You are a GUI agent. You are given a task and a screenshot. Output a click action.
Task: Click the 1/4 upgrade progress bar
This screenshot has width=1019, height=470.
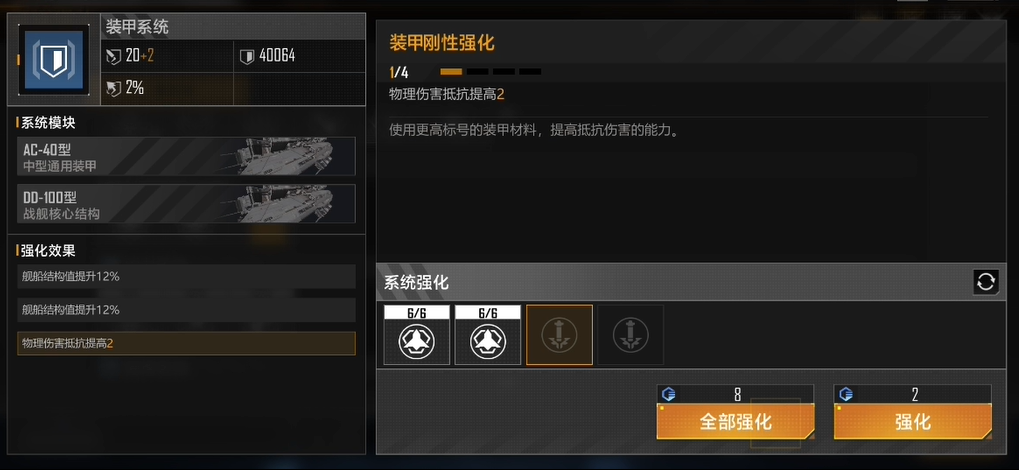491,72
